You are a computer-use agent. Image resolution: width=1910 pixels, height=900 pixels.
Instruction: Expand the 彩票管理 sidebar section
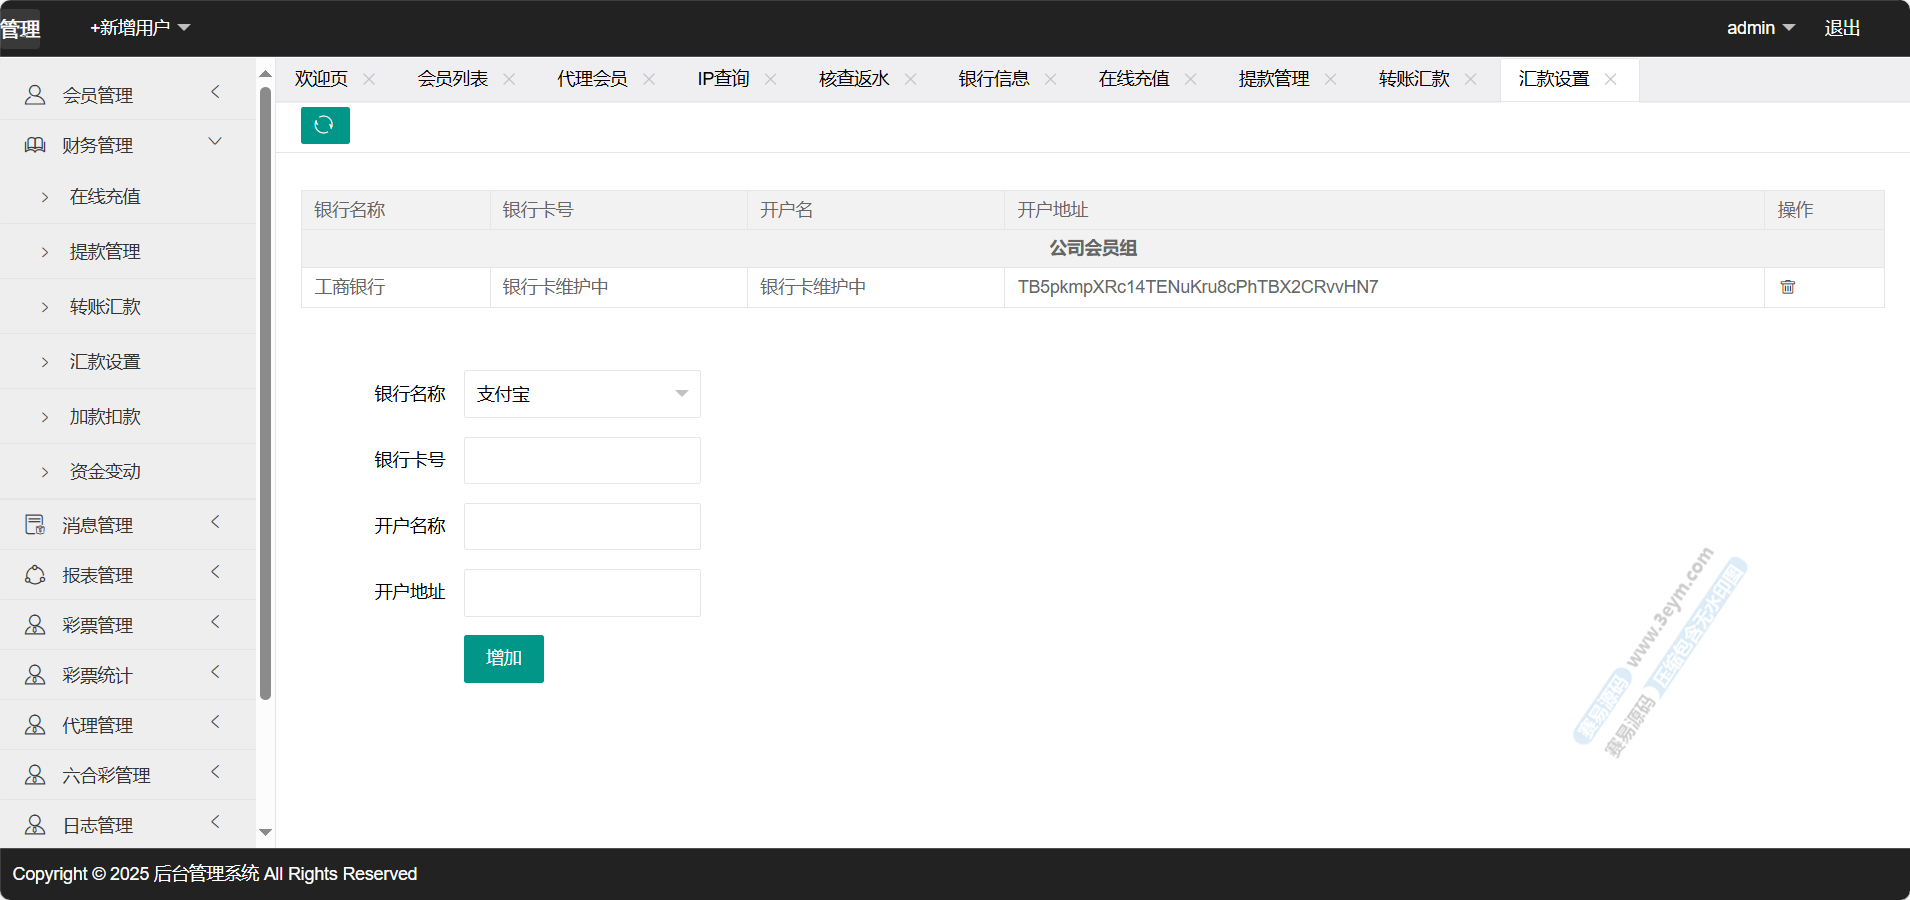point(214,623)
